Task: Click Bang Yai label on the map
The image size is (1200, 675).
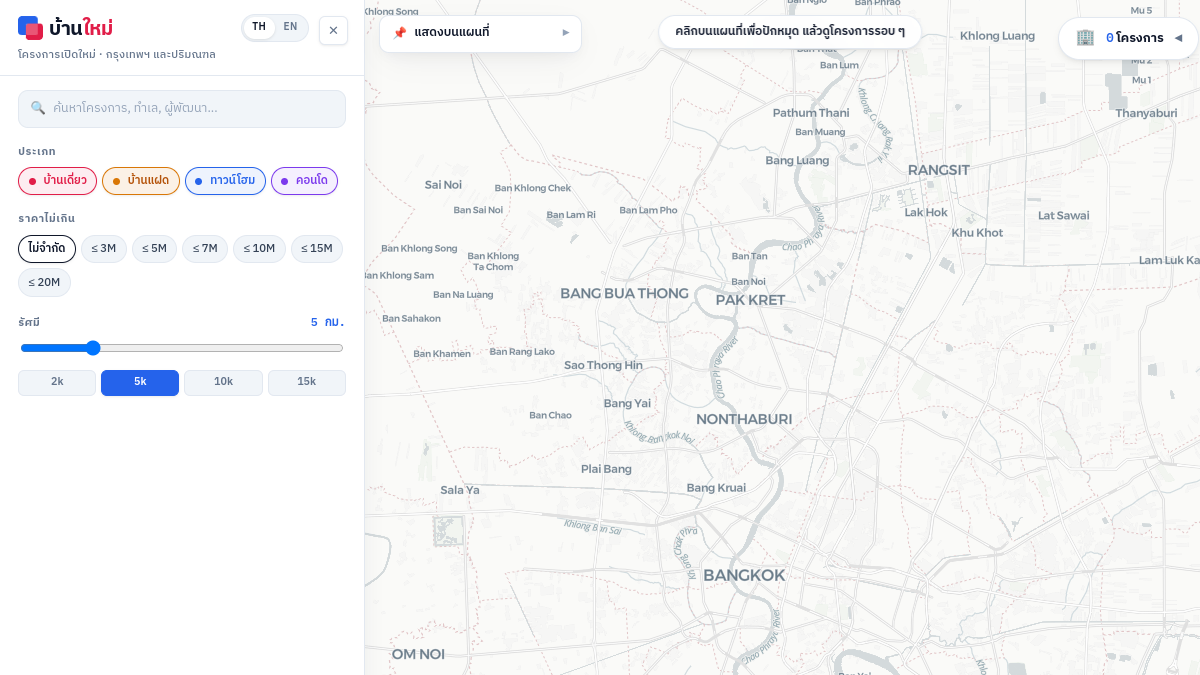Action: click(x=627, y=403)
